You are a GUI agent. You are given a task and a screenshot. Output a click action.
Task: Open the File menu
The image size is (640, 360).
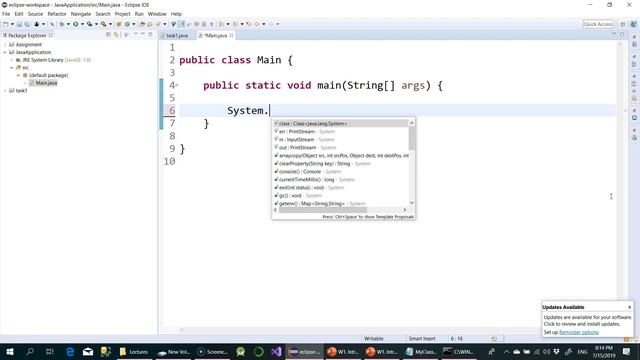6,14
